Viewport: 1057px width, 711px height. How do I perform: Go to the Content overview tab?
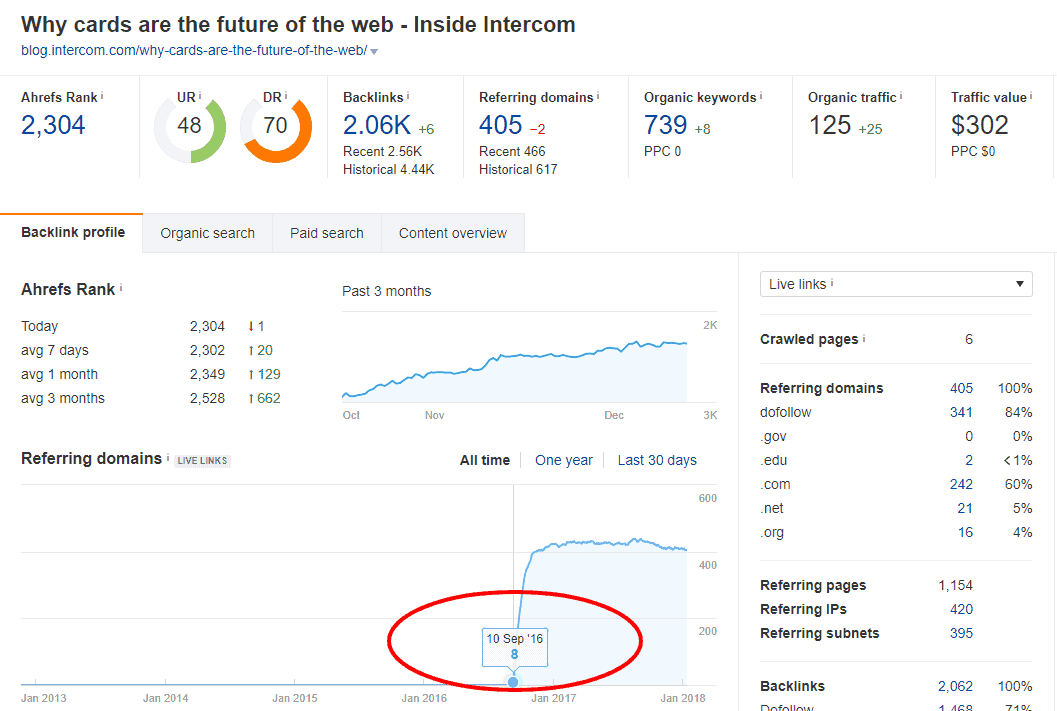click(x=453, y=233)
